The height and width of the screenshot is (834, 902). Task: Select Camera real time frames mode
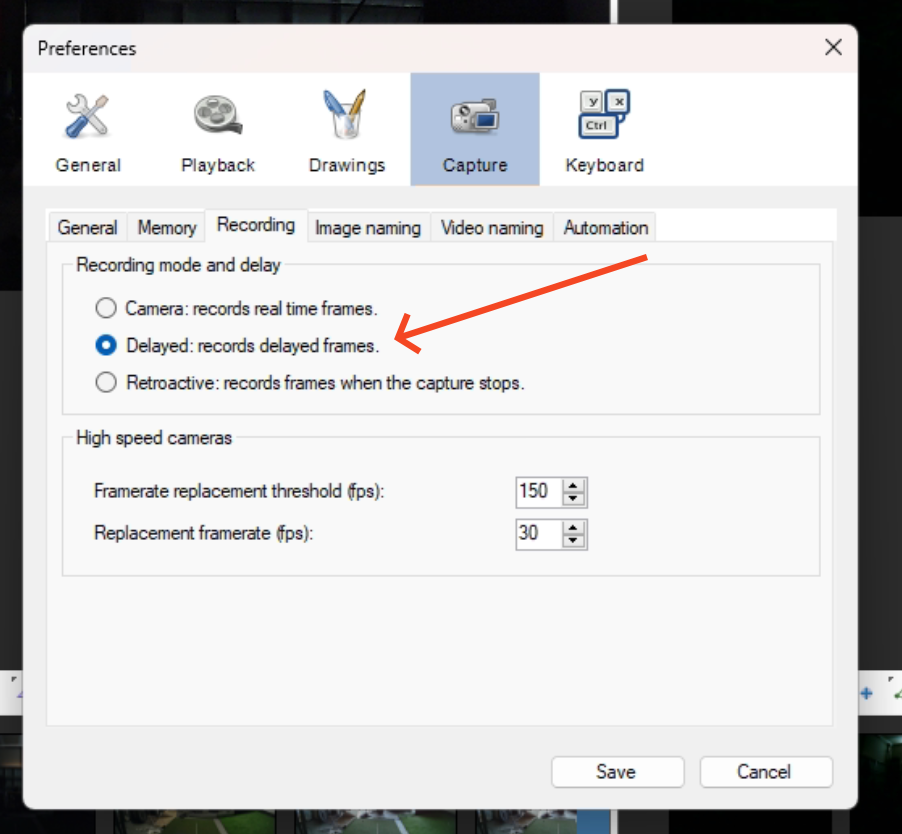click(106, 308)
